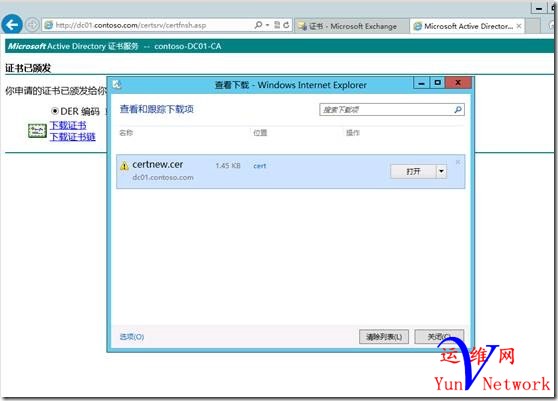Viewport: 558px width, 401px height.
Task: Click the browser forward arrow button
Action: (x=32, y=25)
